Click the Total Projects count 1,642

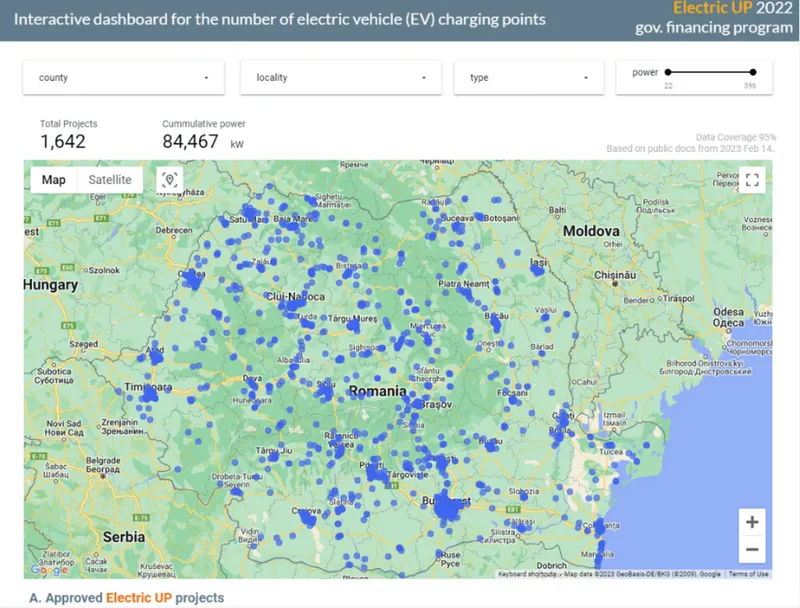64,142
